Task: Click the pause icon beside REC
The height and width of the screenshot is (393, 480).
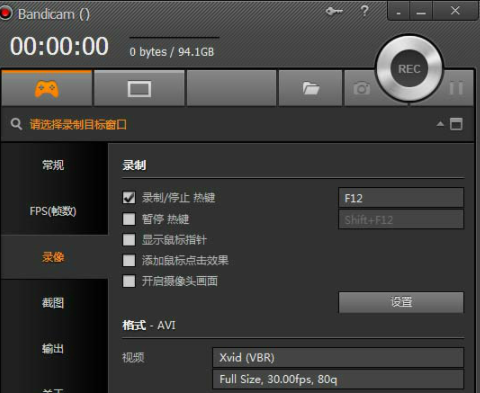Action: [x=456, y=89]
